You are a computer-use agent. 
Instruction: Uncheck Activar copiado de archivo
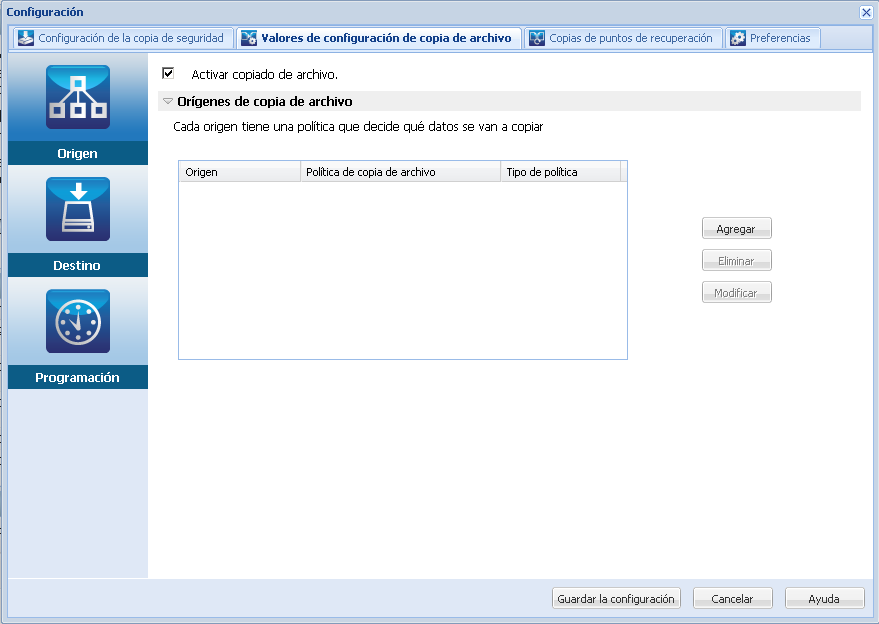pos(168,73)
